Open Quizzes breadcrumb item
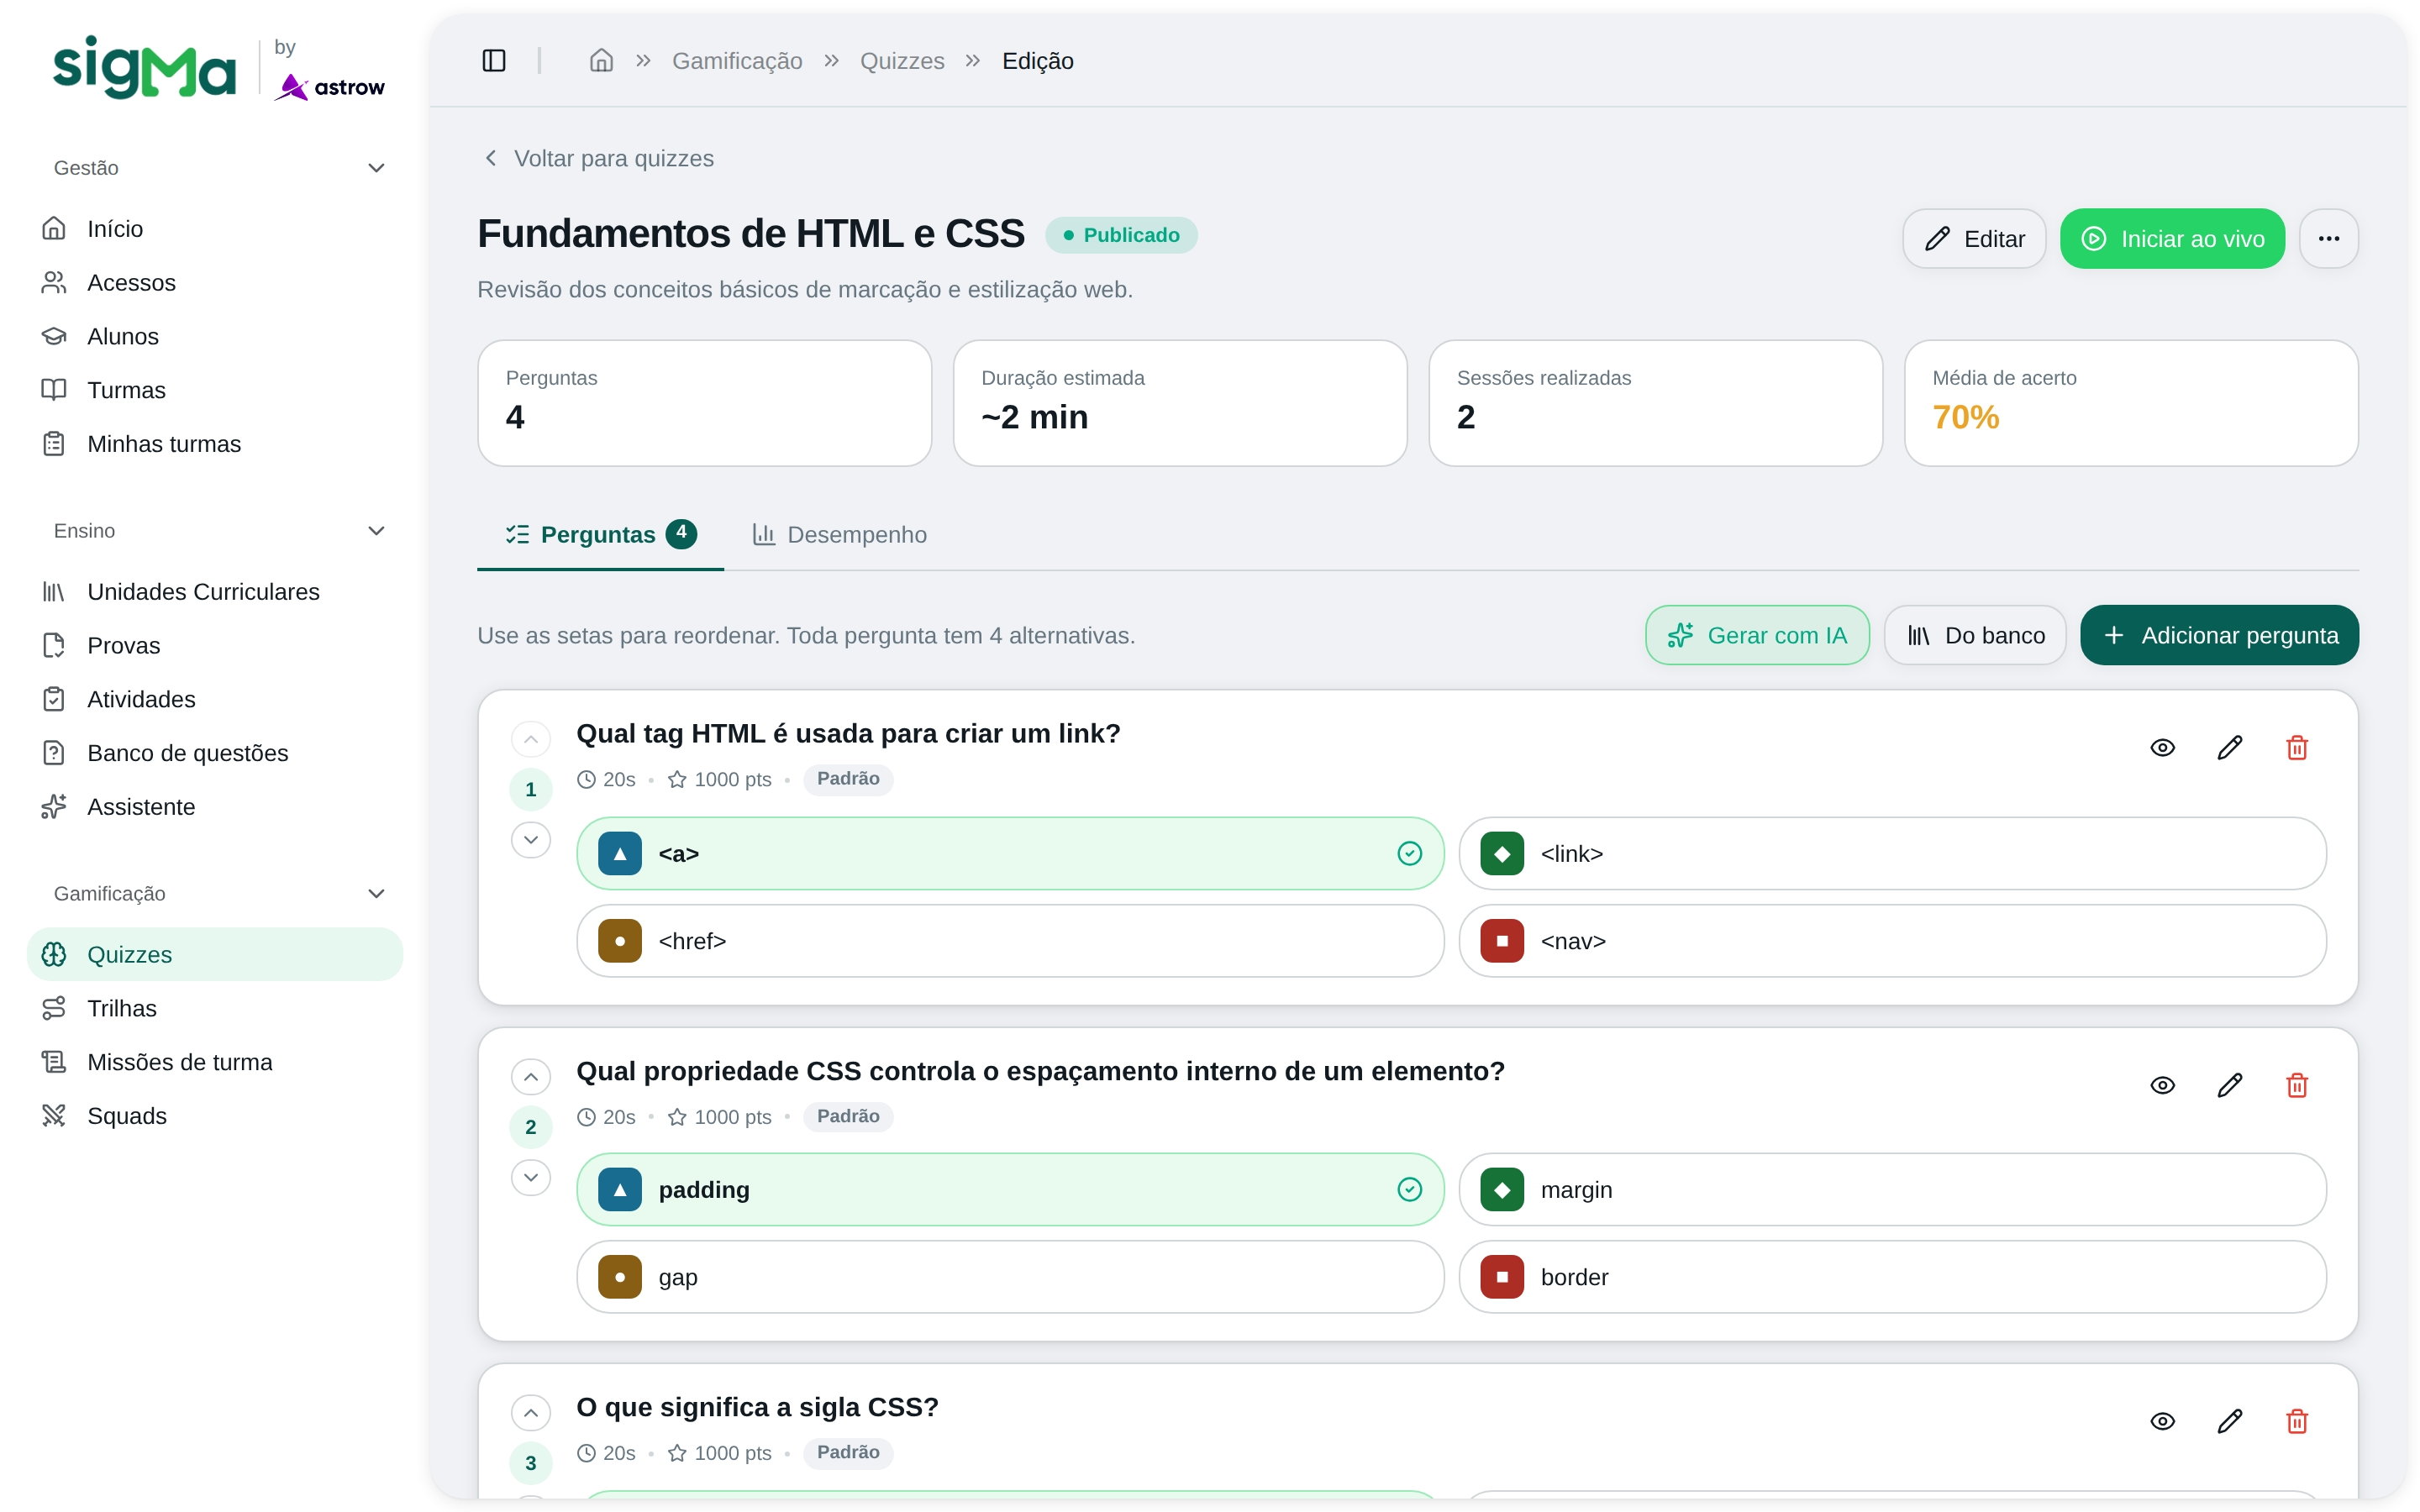 point(902,61)
